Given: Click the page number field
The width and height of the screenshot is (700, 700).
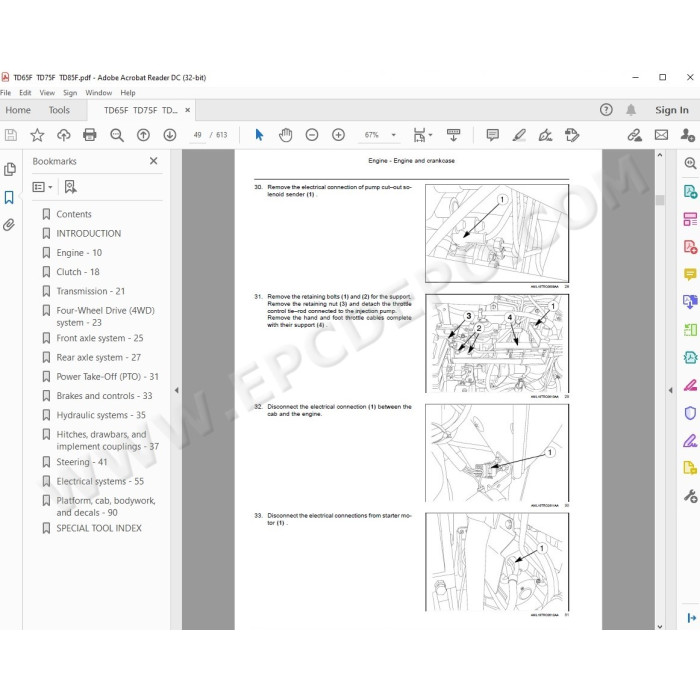Looking at the screenshot, I should pos(197,135).
